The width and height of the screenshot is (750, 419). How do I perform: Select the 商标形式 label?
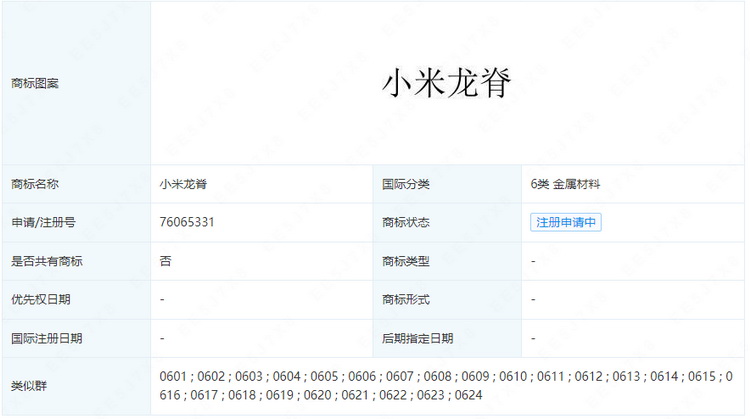click(x=406, y=299)
